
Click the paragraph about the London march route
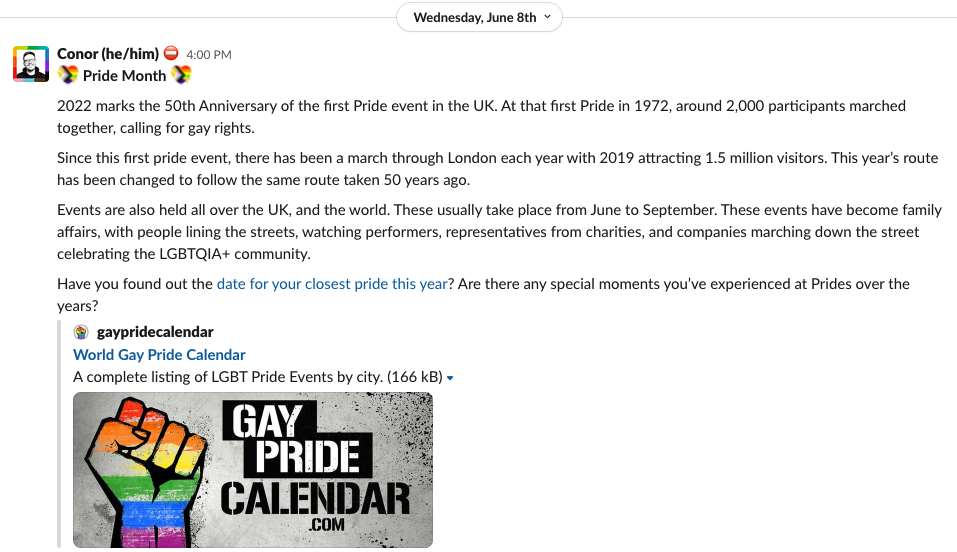click(480, 169)
